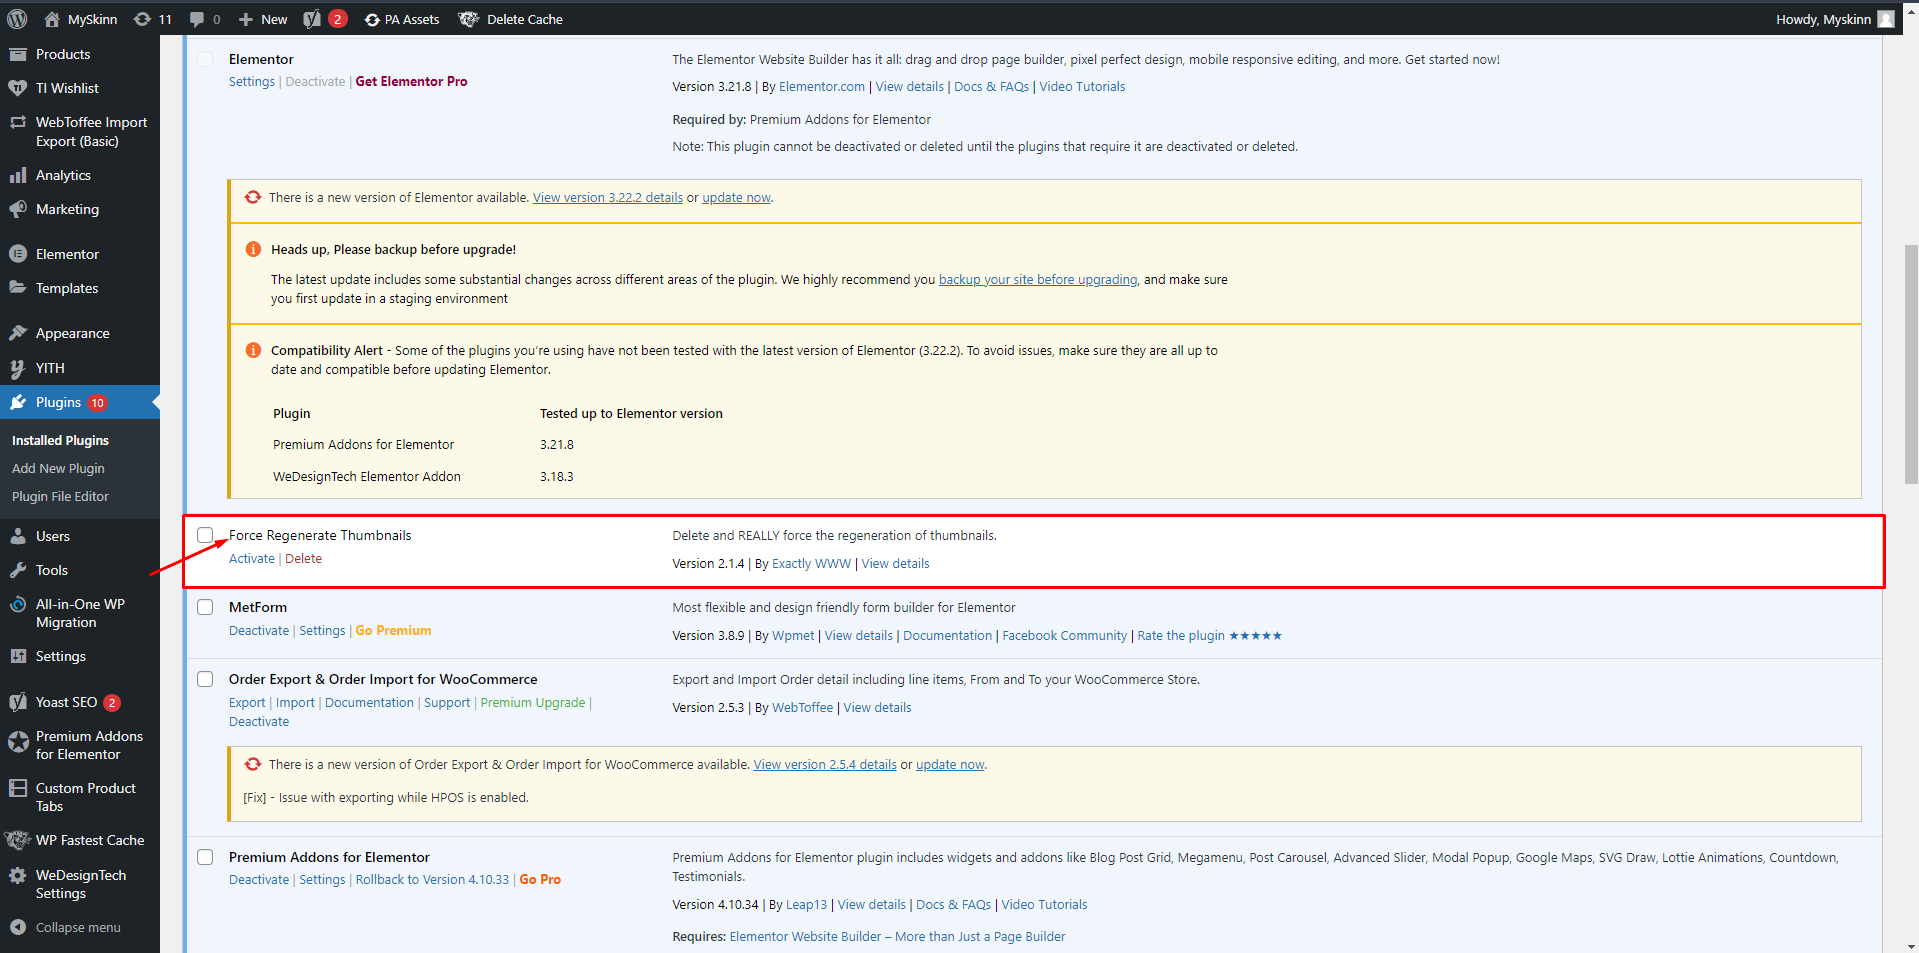Check Premium Addons for Elementor plugin row
The height and width of the screenshot is (953, 1919).
[x=205, y=857]
